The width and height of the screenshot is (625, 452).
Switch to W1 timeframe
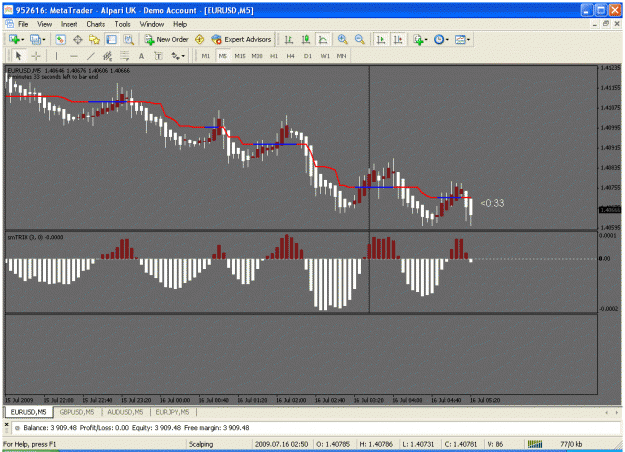coord(325,56)
